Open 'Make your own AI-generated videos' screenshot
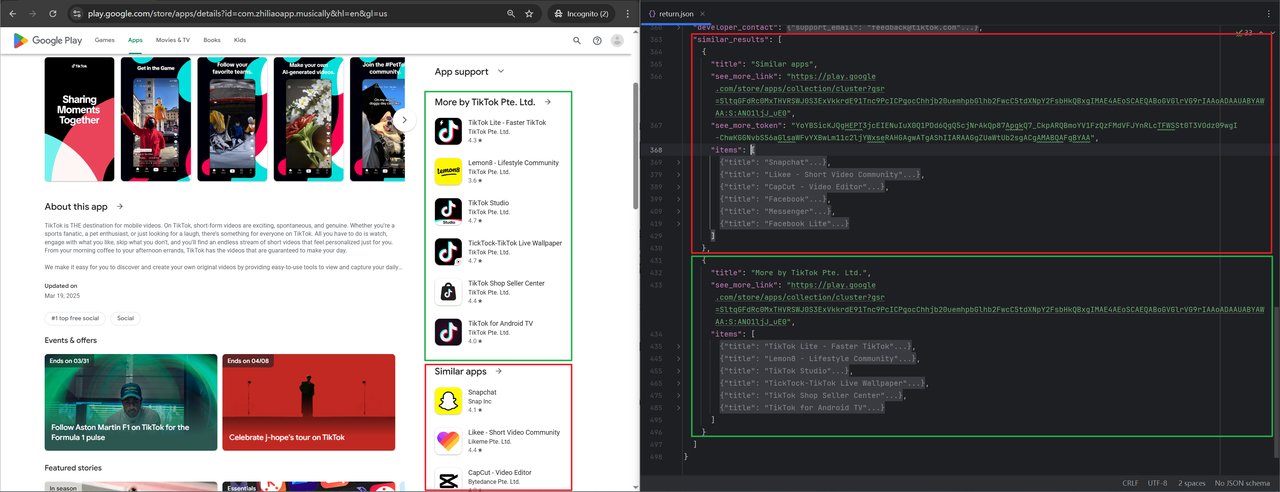The width and height of the screenshot is (1280, 492). tap(307, 119)
